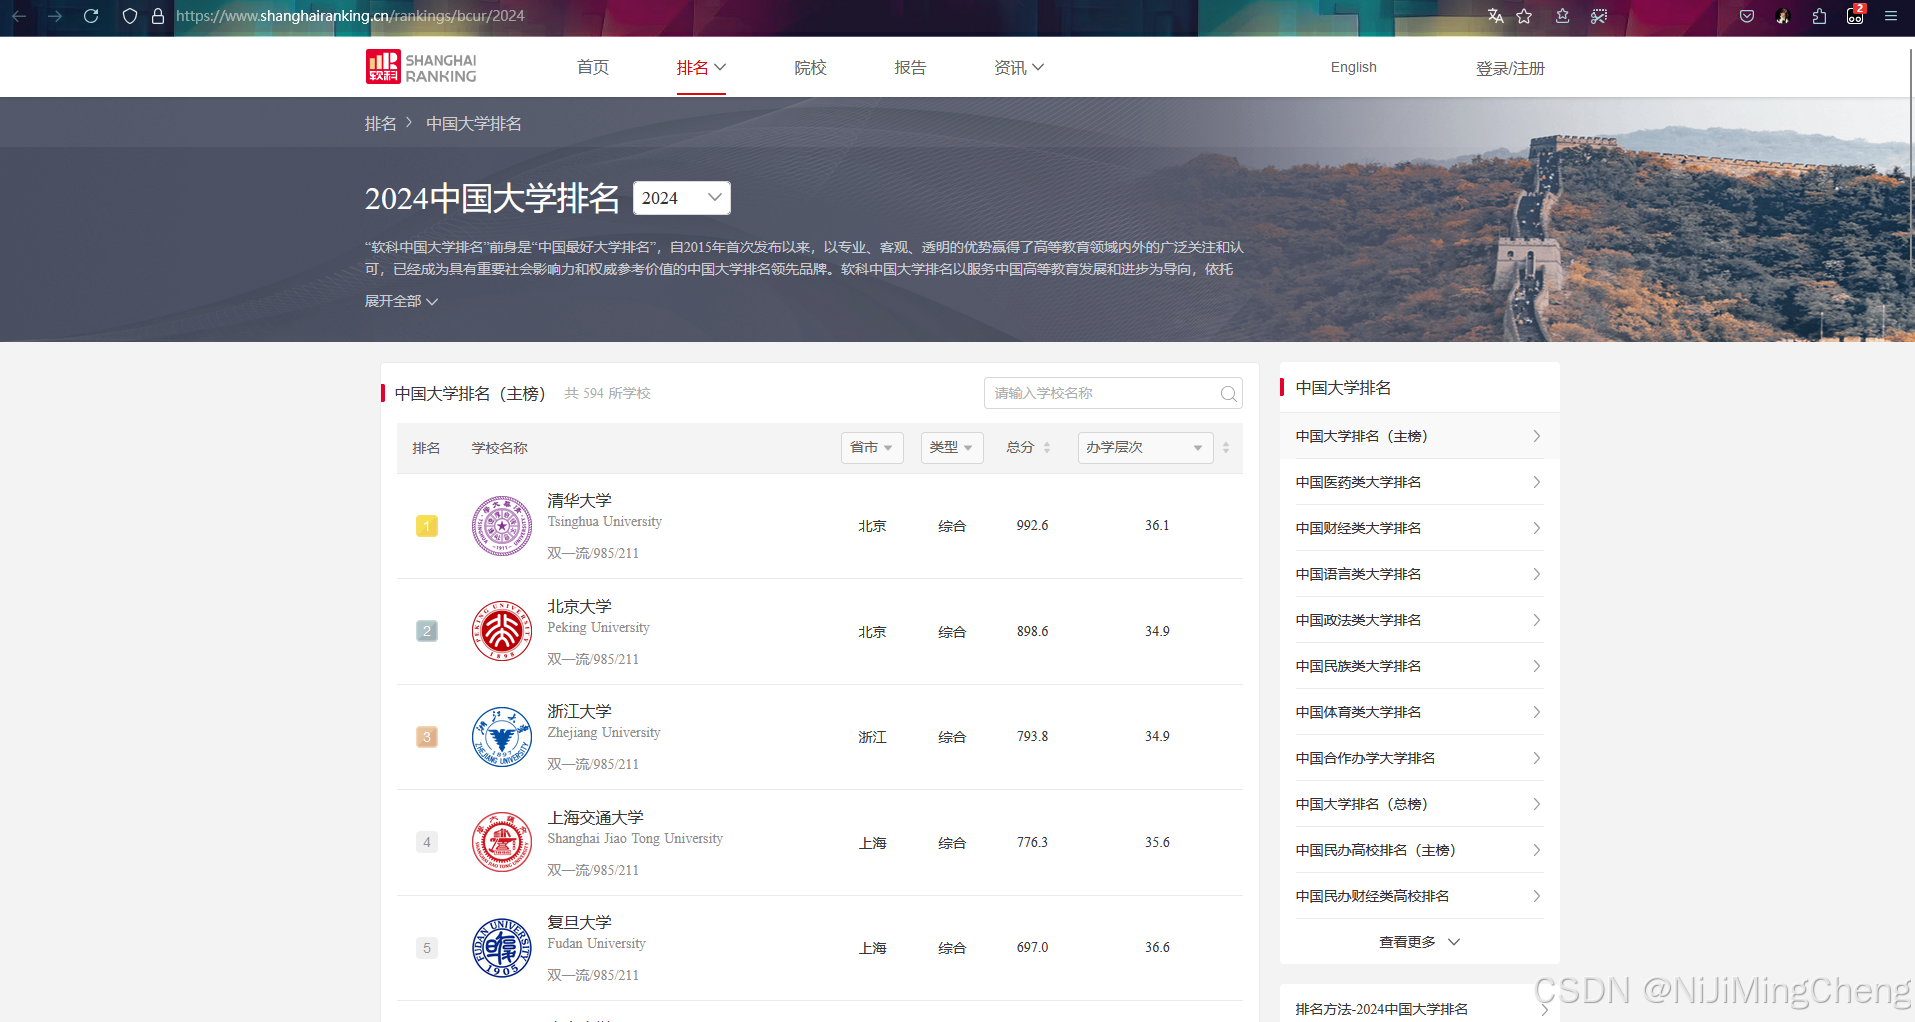The image size is (1915, 1022).
Task: Click the rank 2 silver badge
Action: click(x=427, y=631)
